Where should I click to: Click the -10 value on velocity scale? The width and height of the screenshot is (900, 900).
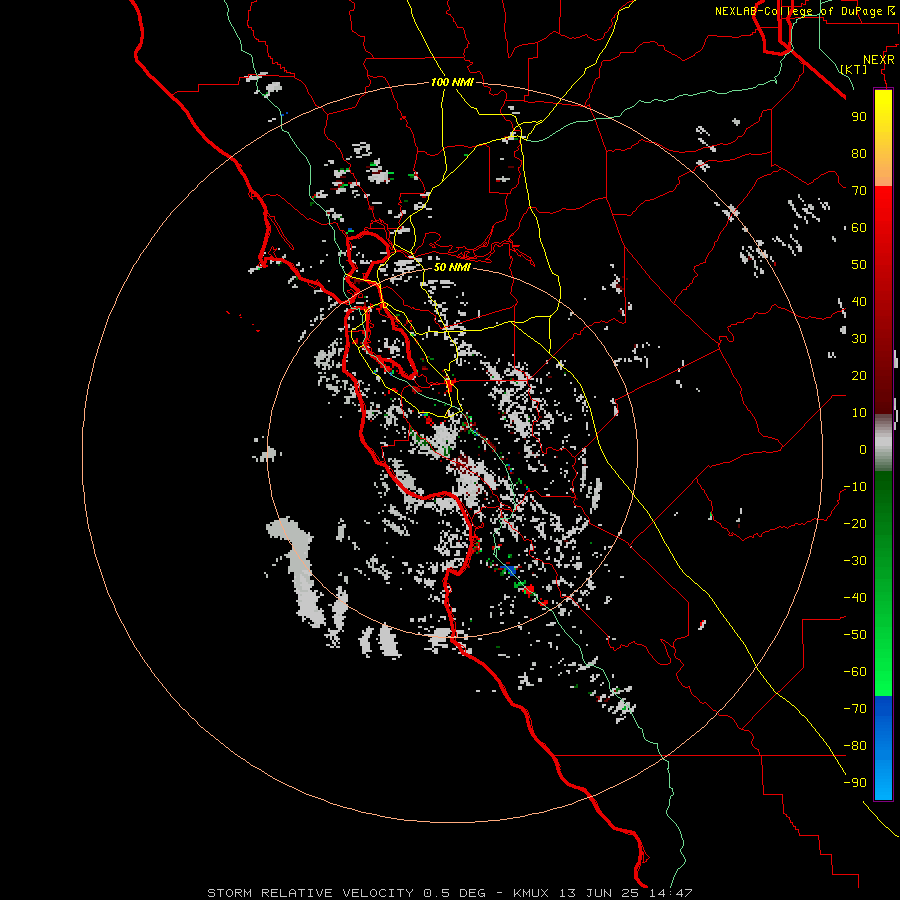point(855,487)
